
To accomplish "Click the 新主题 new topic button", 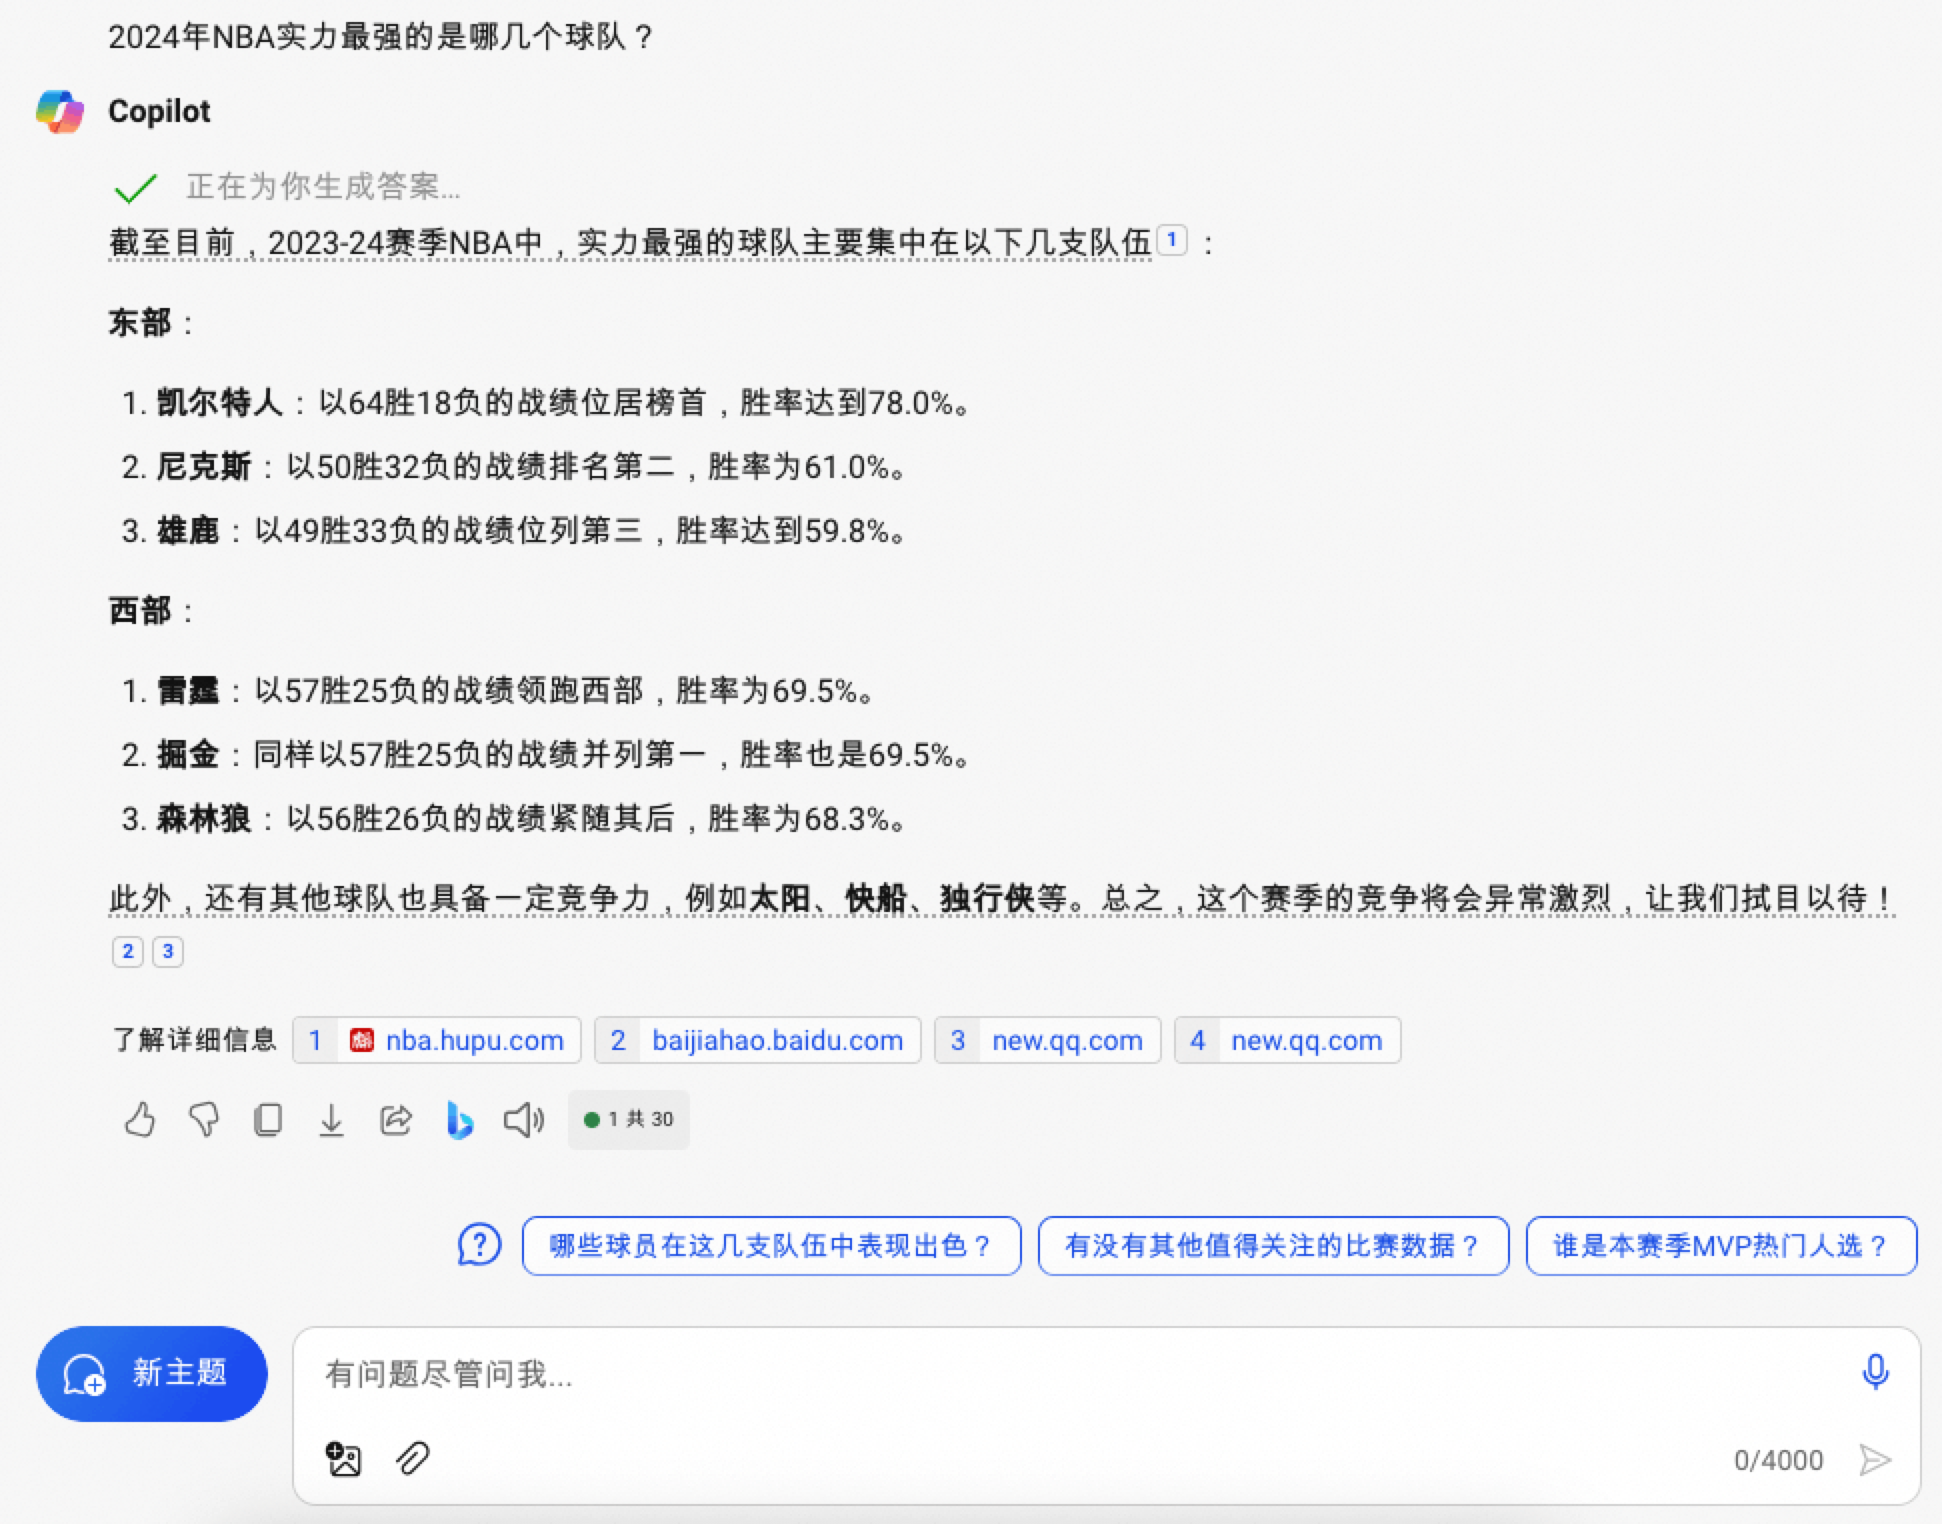I will coord(152,1373).
